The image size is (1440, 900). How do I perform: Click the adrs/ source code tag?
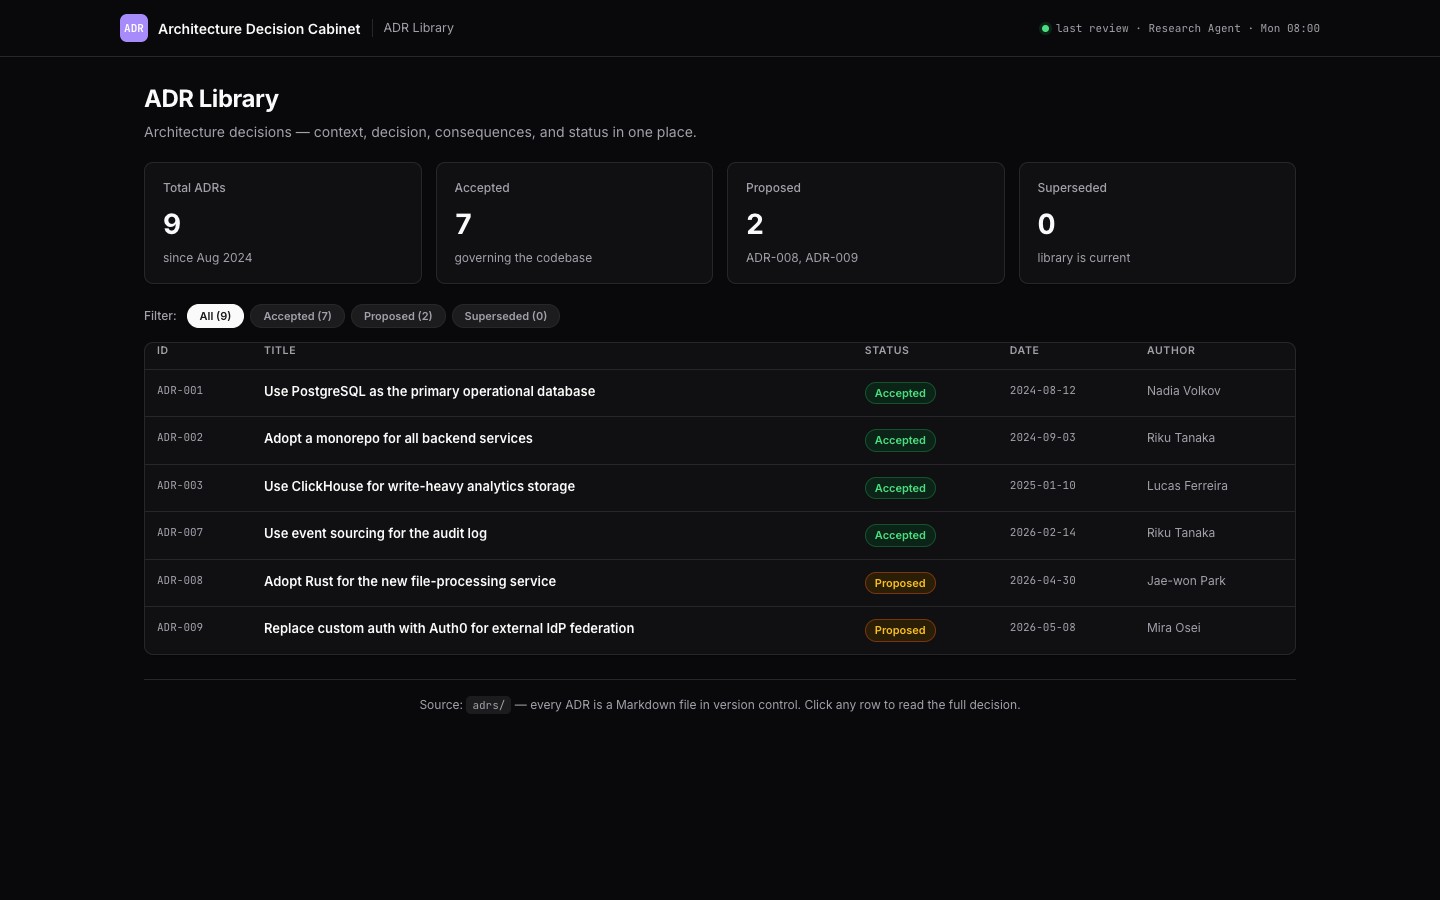point(488,705)
